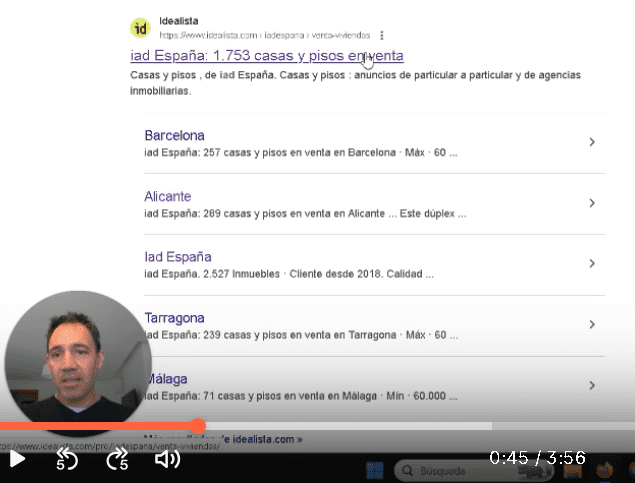Click the orange video progress handle
635x483 pixels.
[198, 426]
